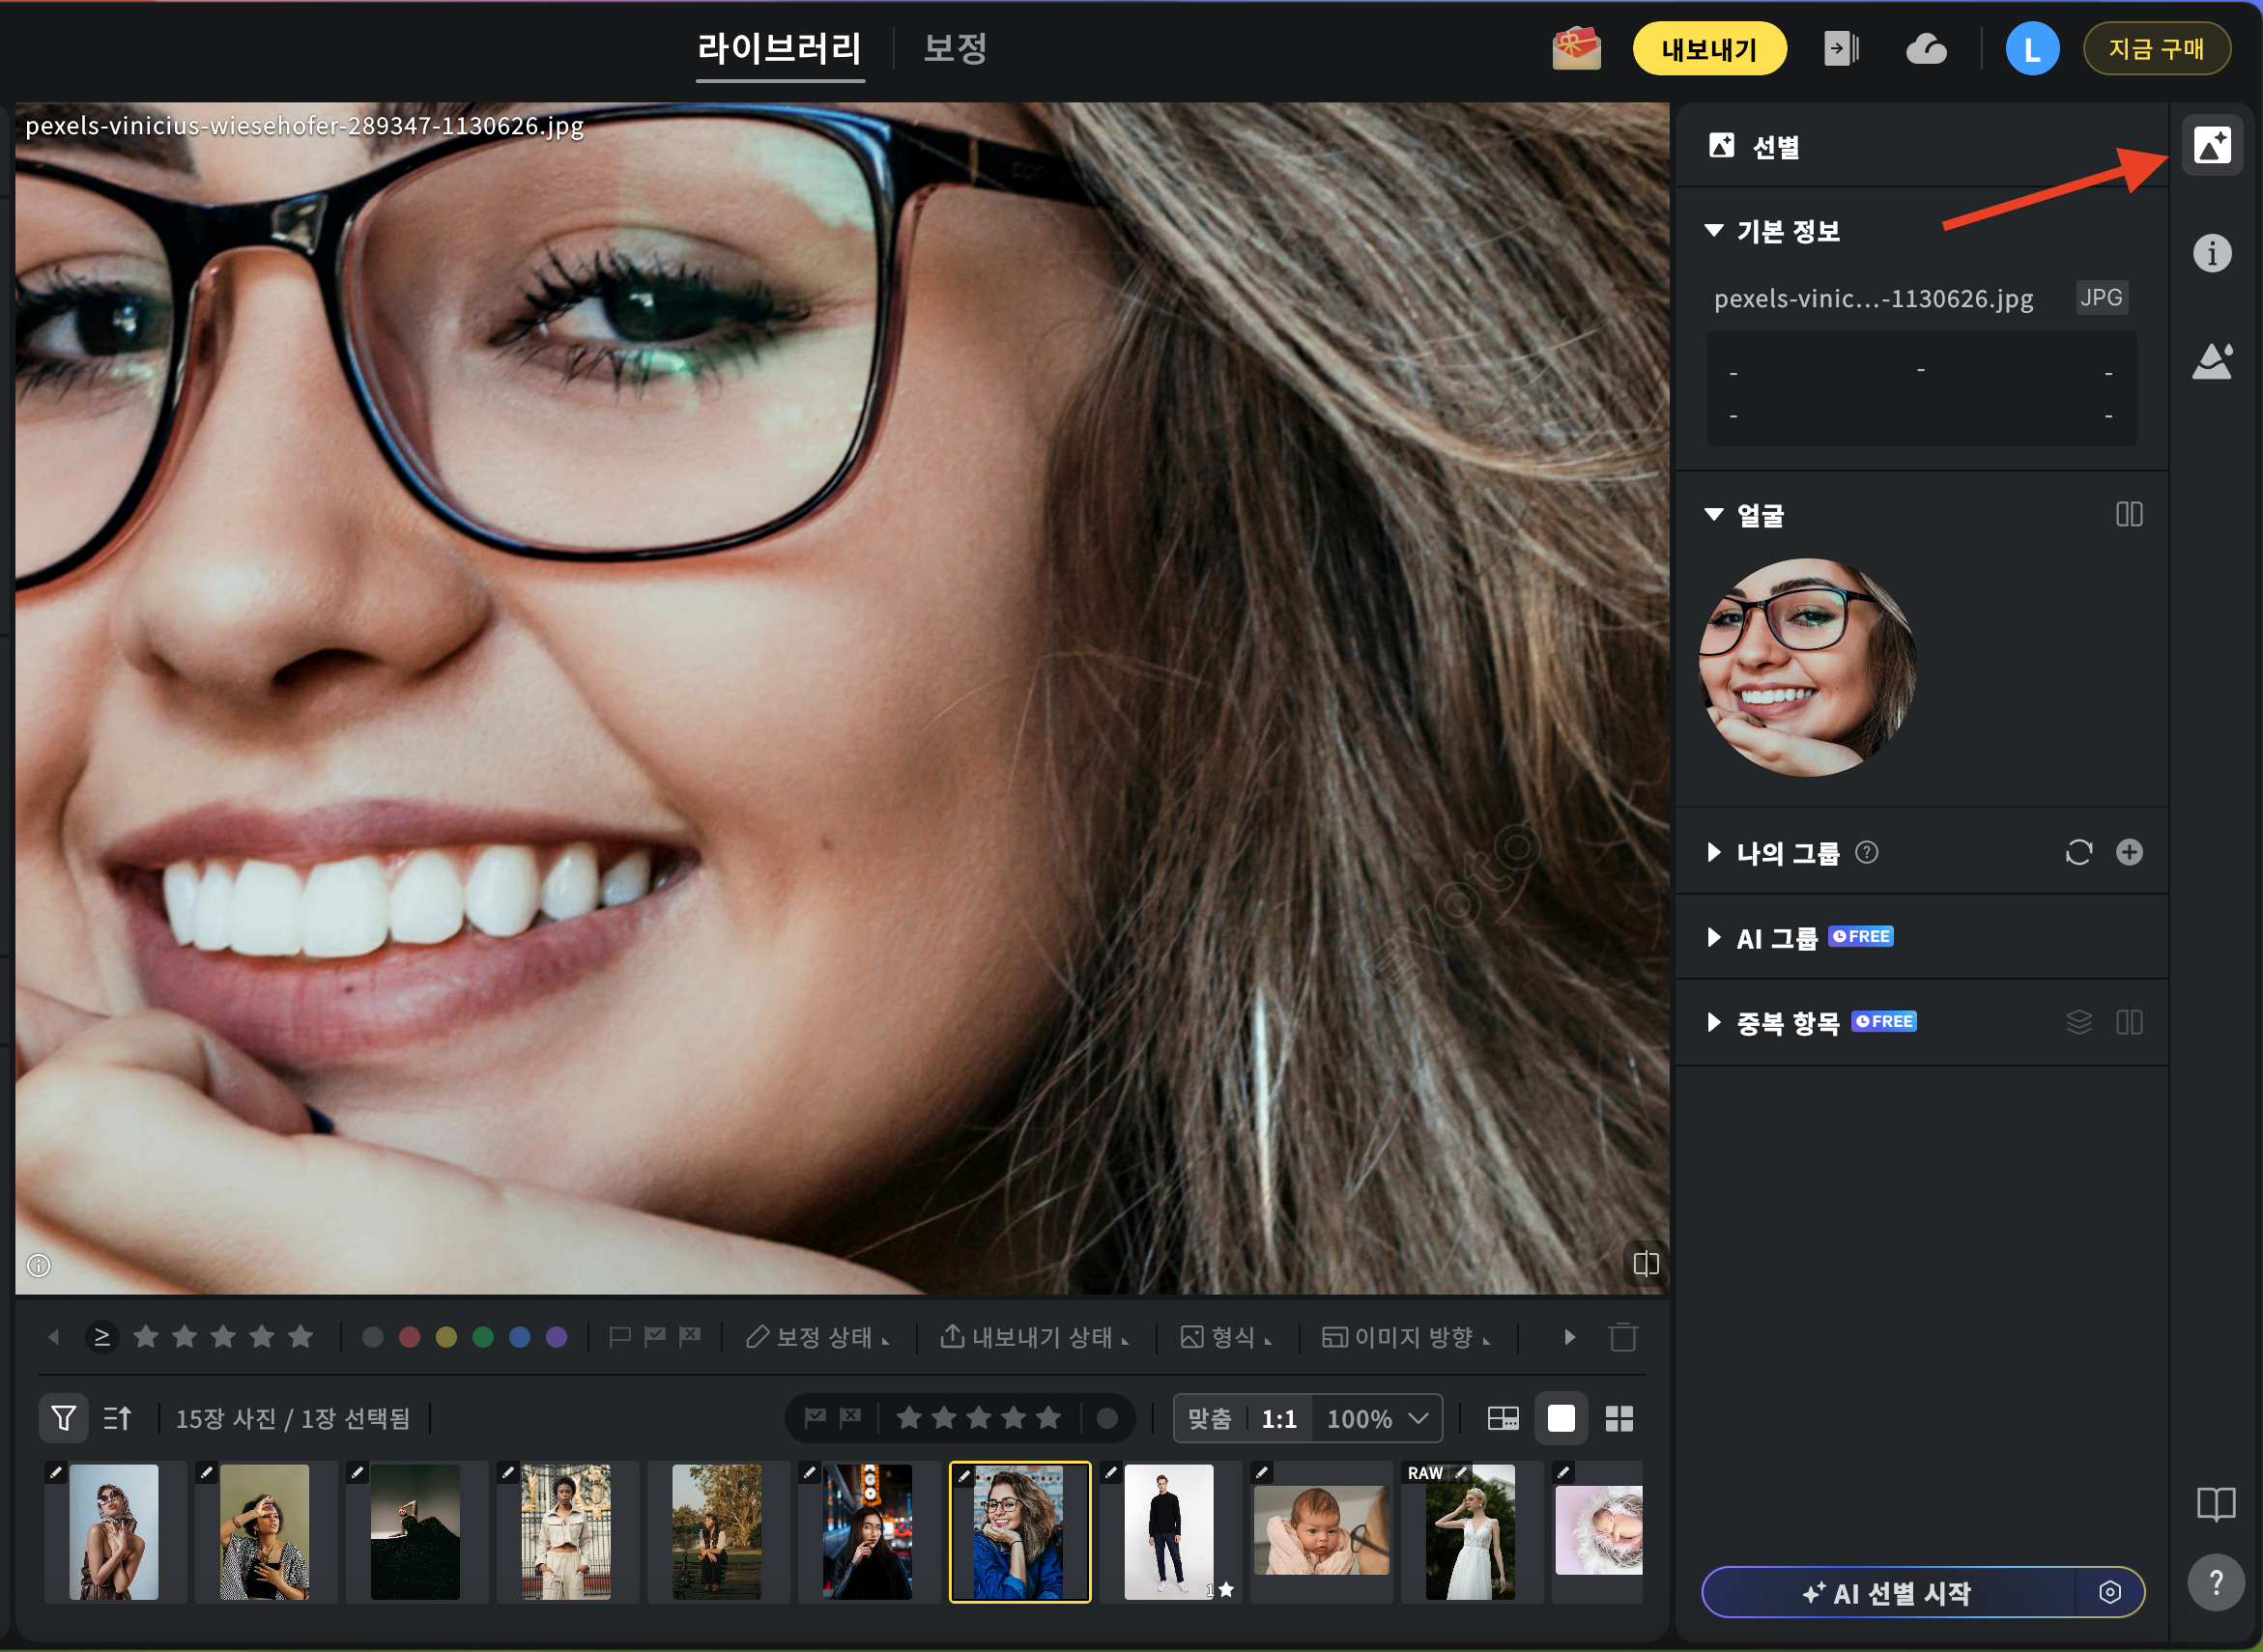Expand the AI 그룹 section

coord(1714,937)
